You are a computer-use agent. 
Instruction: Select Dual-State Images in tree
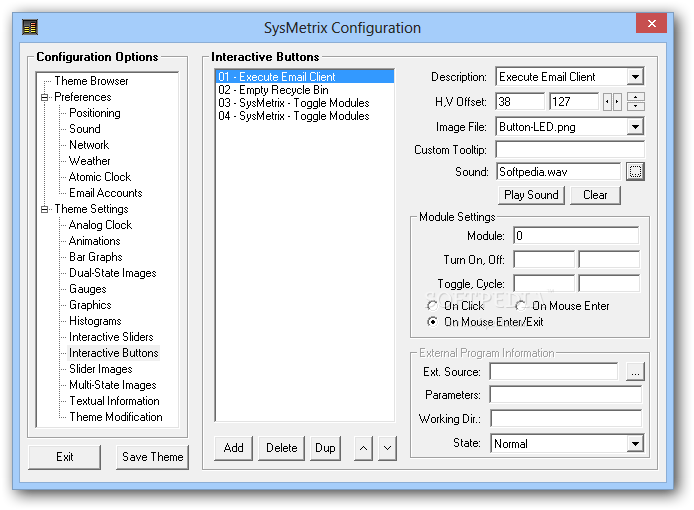113,273
